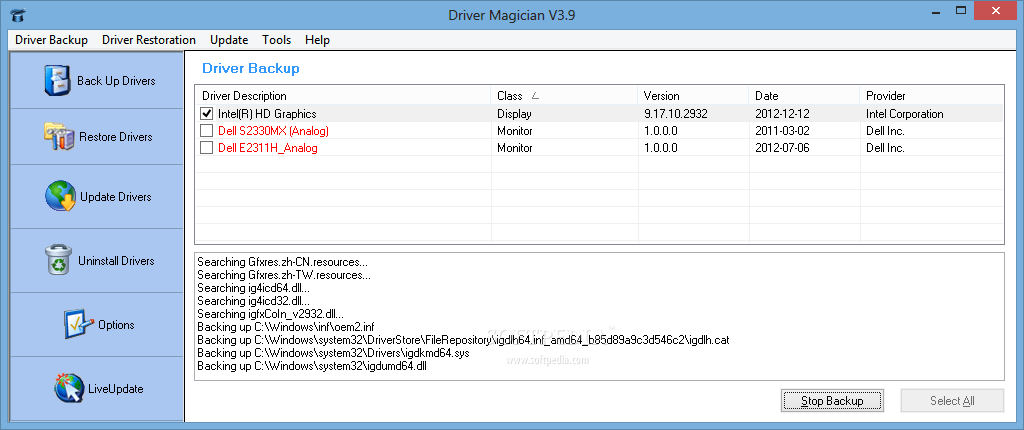Sort by Driver Description column header

pyautogui.click(x=344, y=95)
